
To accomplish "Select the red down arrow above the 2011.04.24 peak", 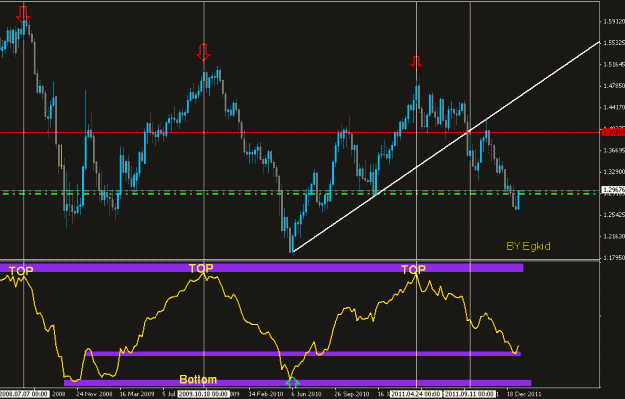I will (416, 63).
